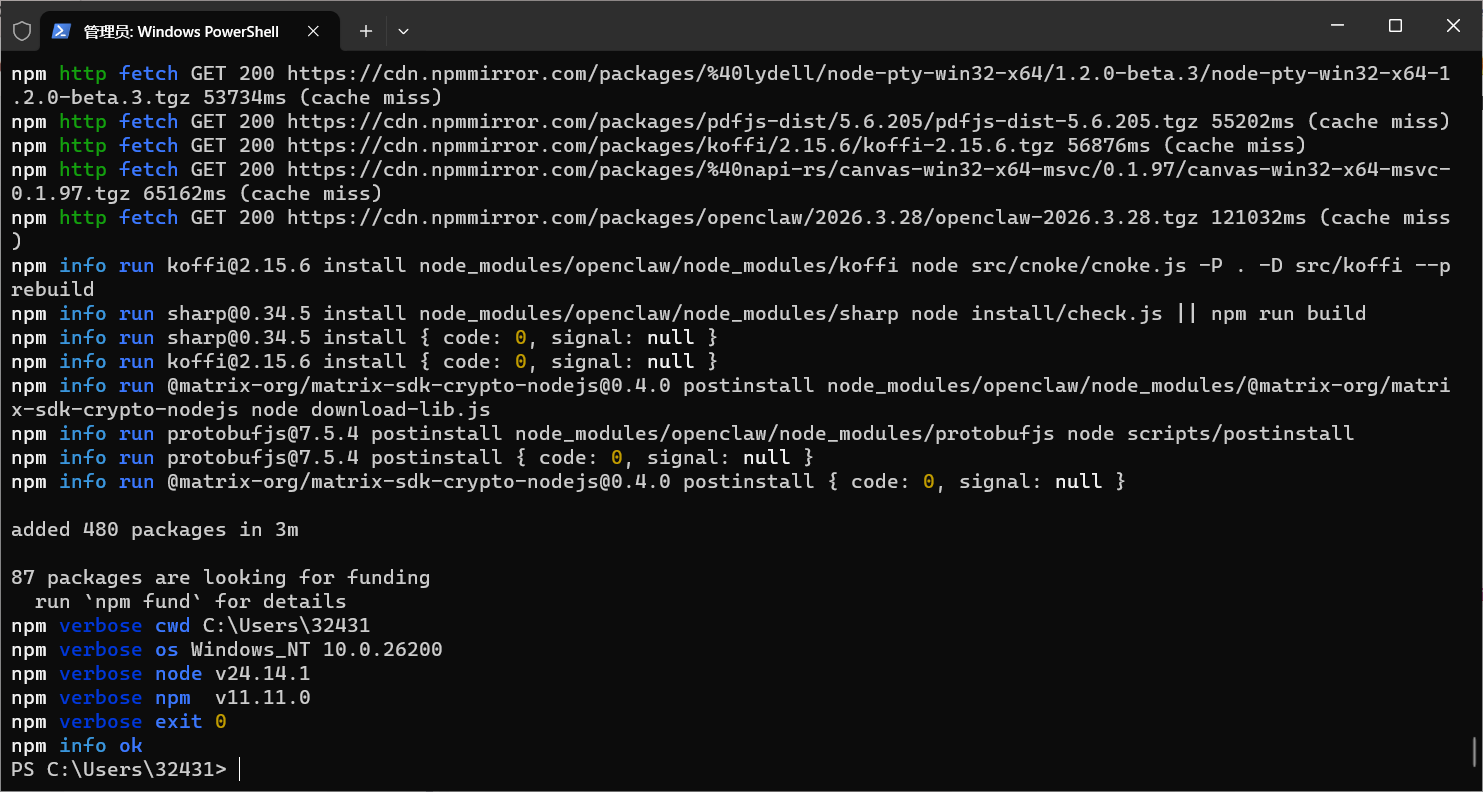Minimize the terminal window
The width and height of the screenshot is (1483, 792).
click(1335, 26)
